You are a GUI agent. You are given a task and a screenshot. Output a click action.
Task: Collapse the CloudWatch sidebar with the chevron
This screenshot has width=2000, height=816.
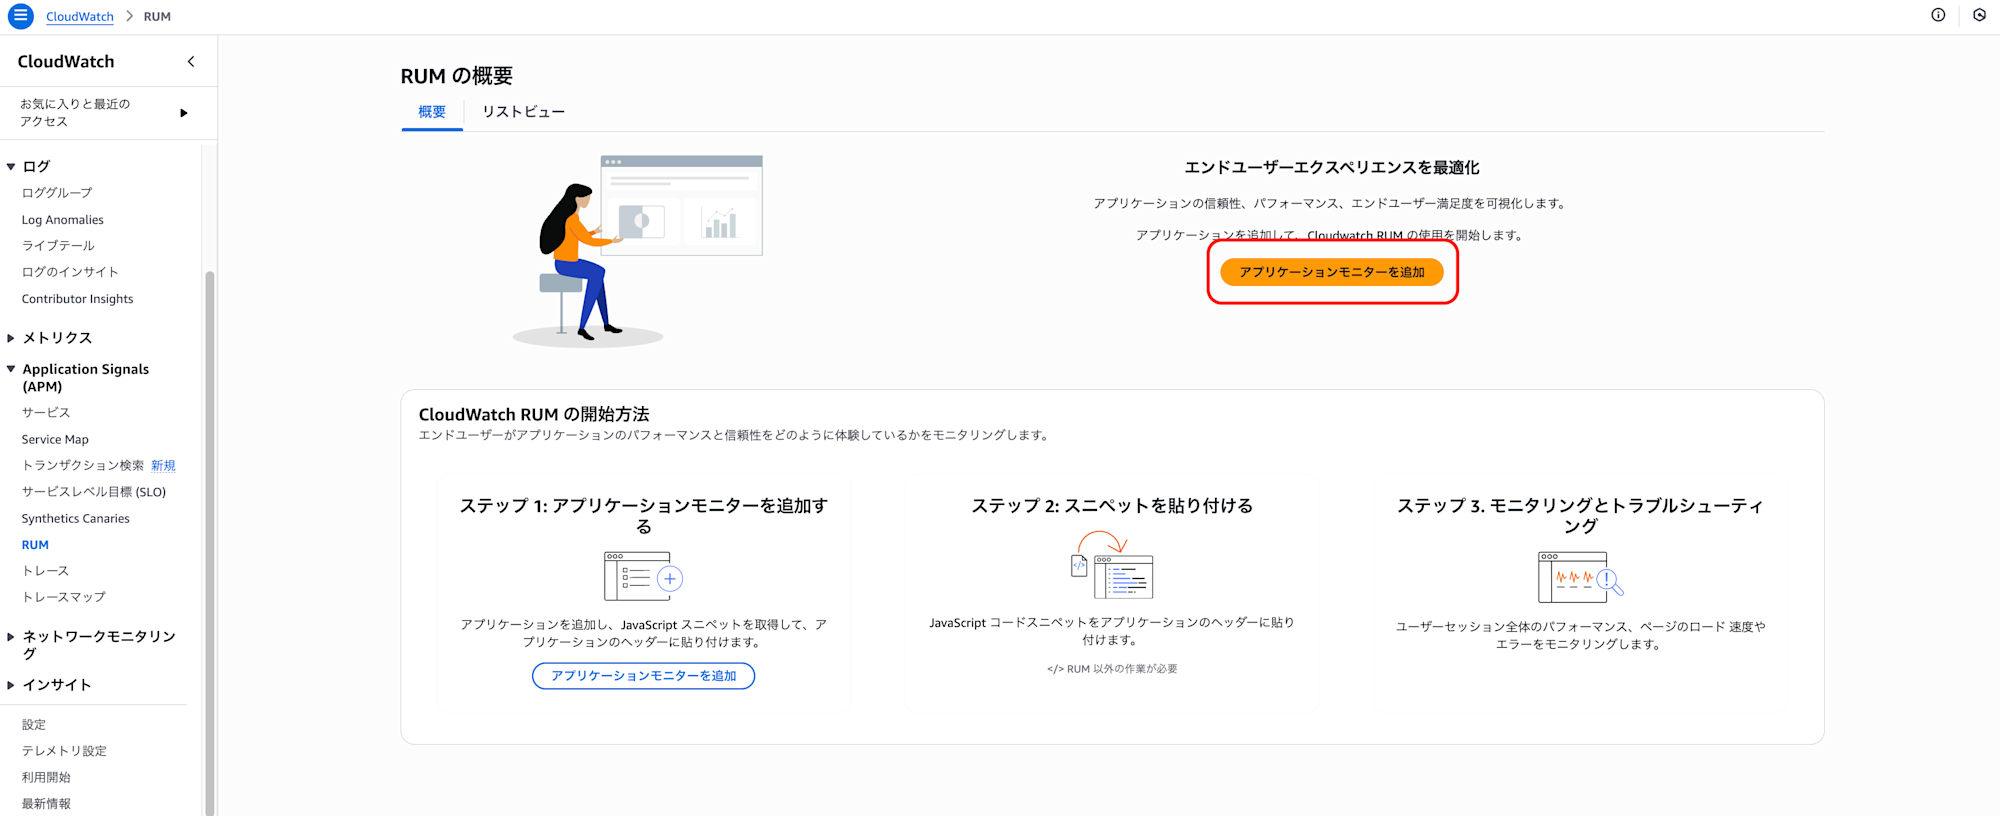(x=191, y=61)
